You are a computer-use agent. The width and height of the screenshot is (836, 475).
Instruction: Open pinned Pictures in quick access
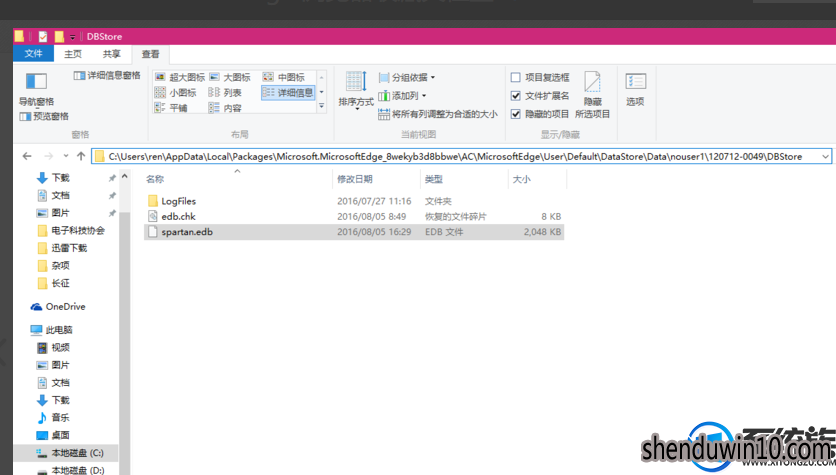point(60,213)
